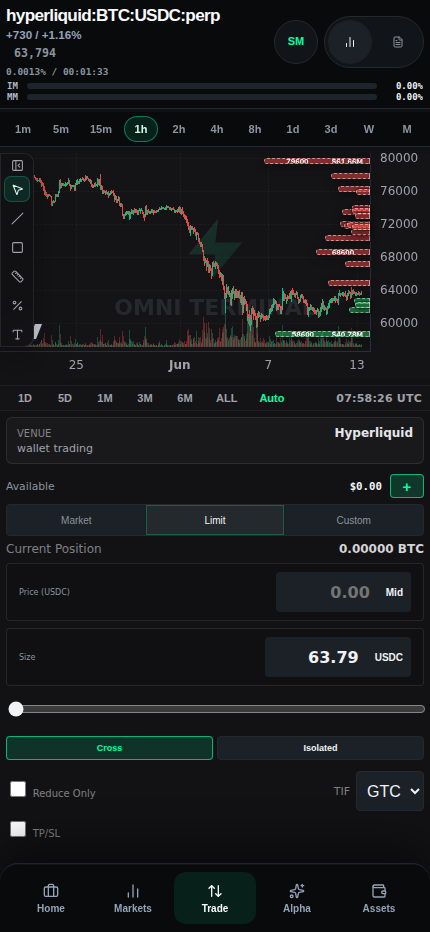Screen dimensions: 430x932
Task: Open Trade in bottom navigation
Action: click(215, 898)
